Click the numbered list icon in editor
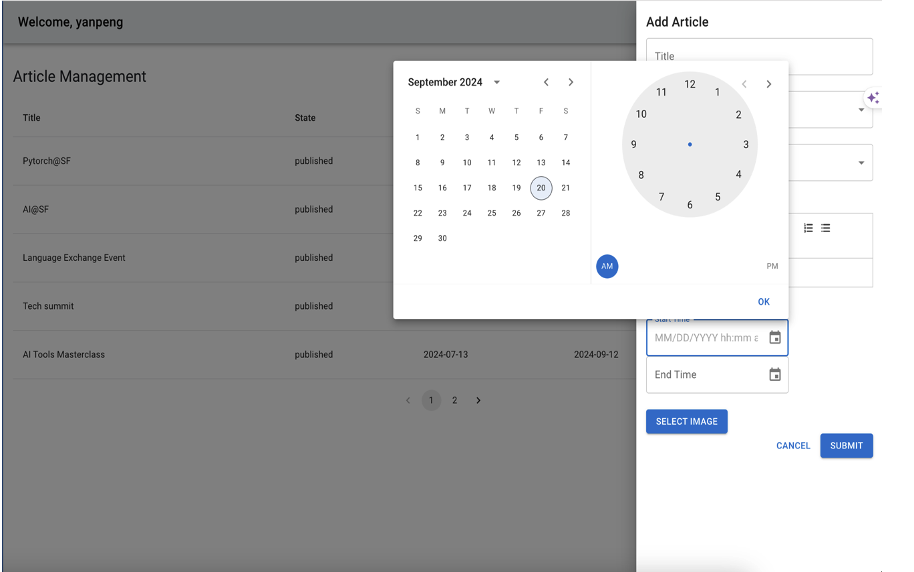The width and height of the screenshot is (914, 572). point(808,228)
